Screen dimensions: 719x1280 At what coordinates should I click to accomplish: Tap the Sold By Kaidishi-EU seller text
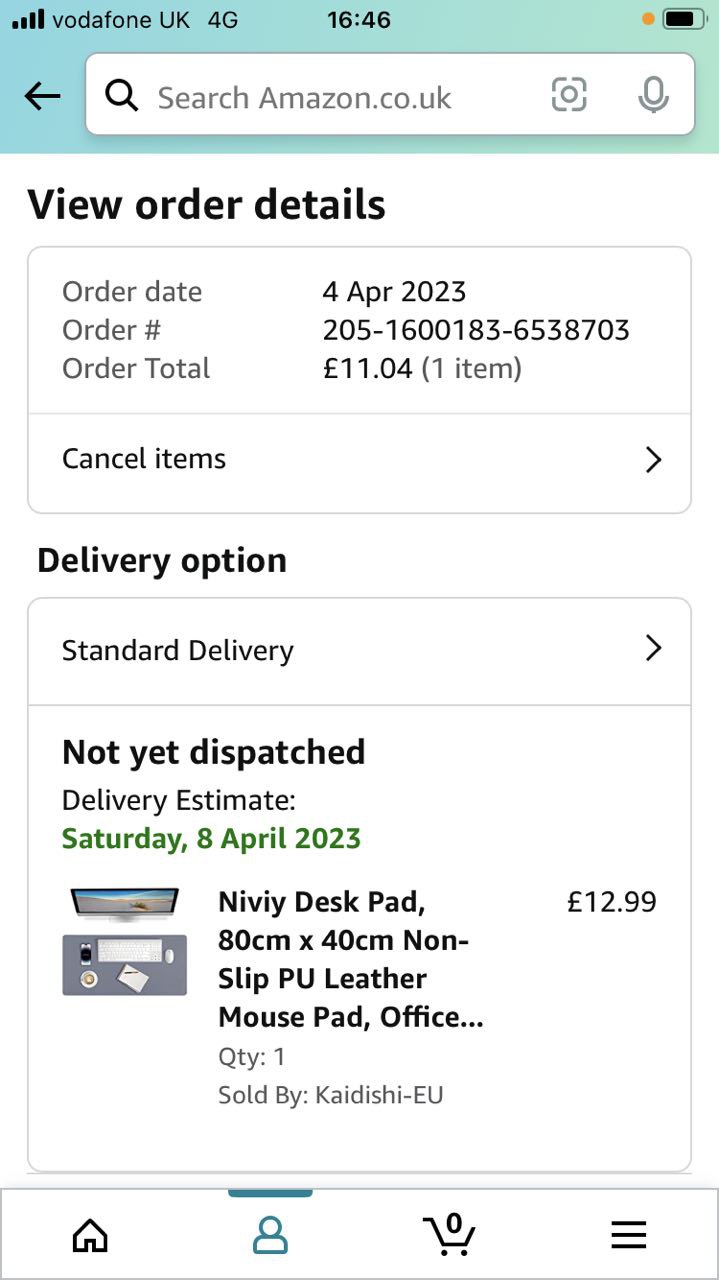pyautogui.click(x=330, y=1095)
